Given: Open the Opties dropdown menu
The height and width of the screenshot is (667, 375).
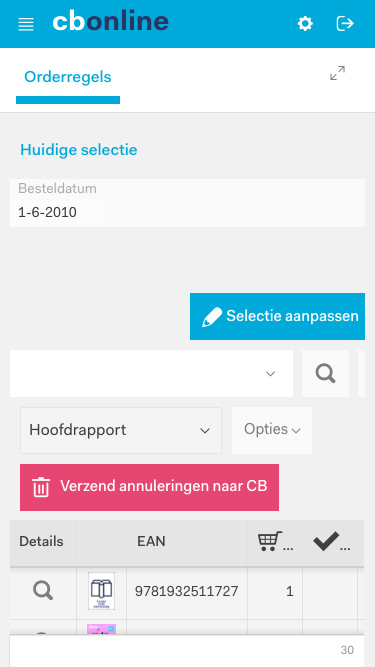Looking at the screenshot, I should (x=272, y=430).
